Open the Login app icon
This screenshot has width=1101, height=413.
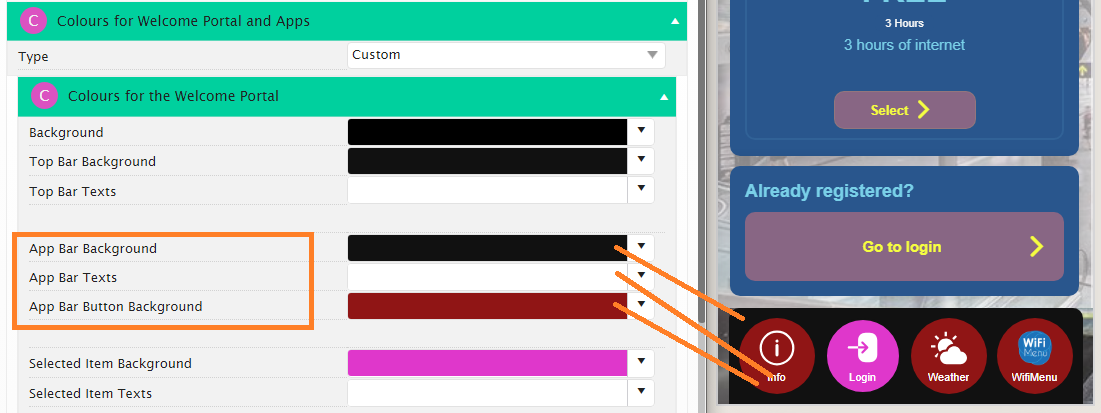[x=862, y=354]
